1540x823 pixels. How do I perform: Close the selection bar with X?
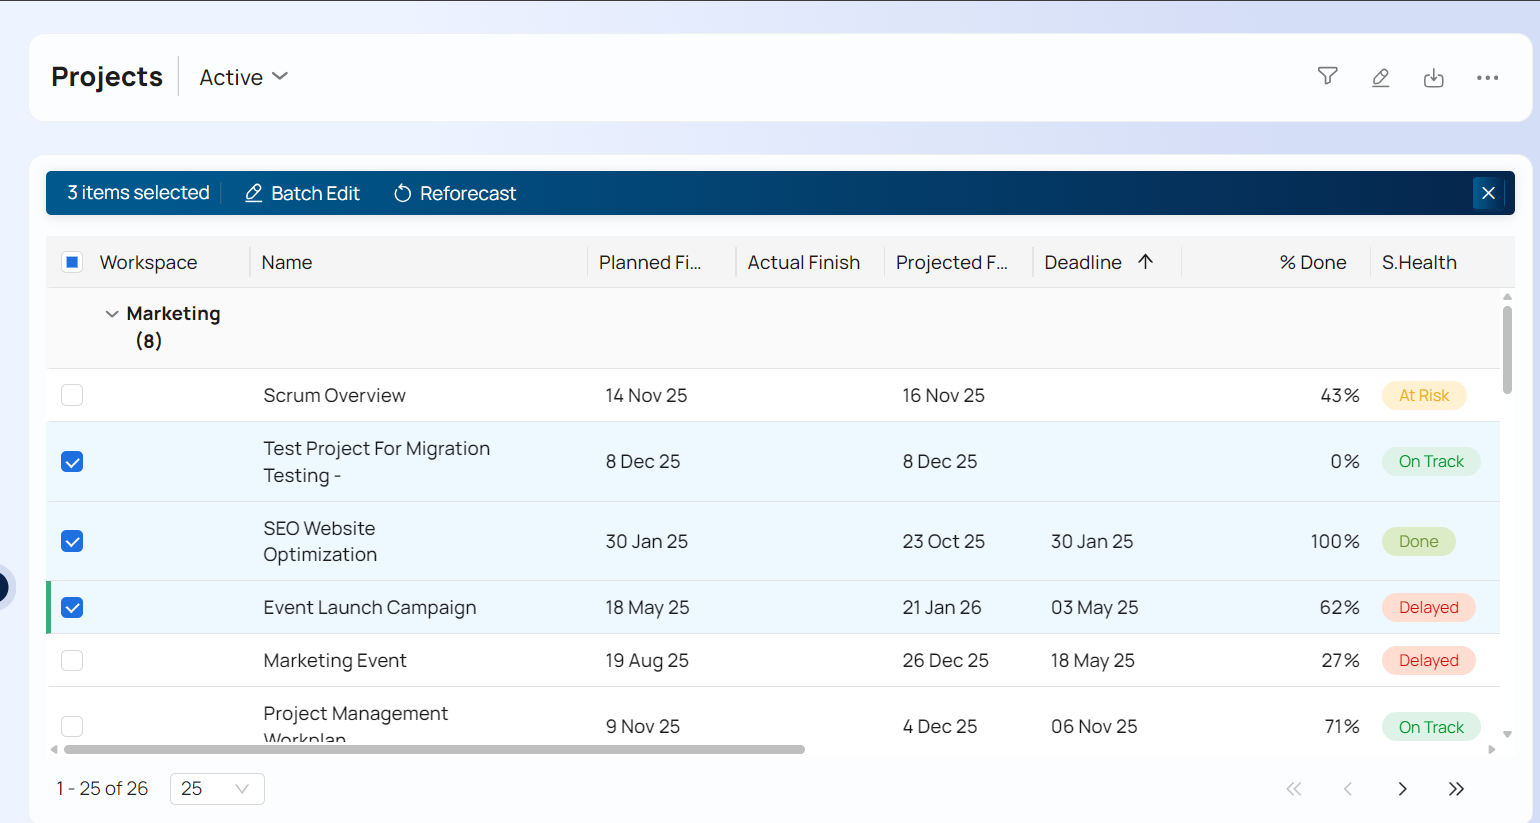(1488, 193)
